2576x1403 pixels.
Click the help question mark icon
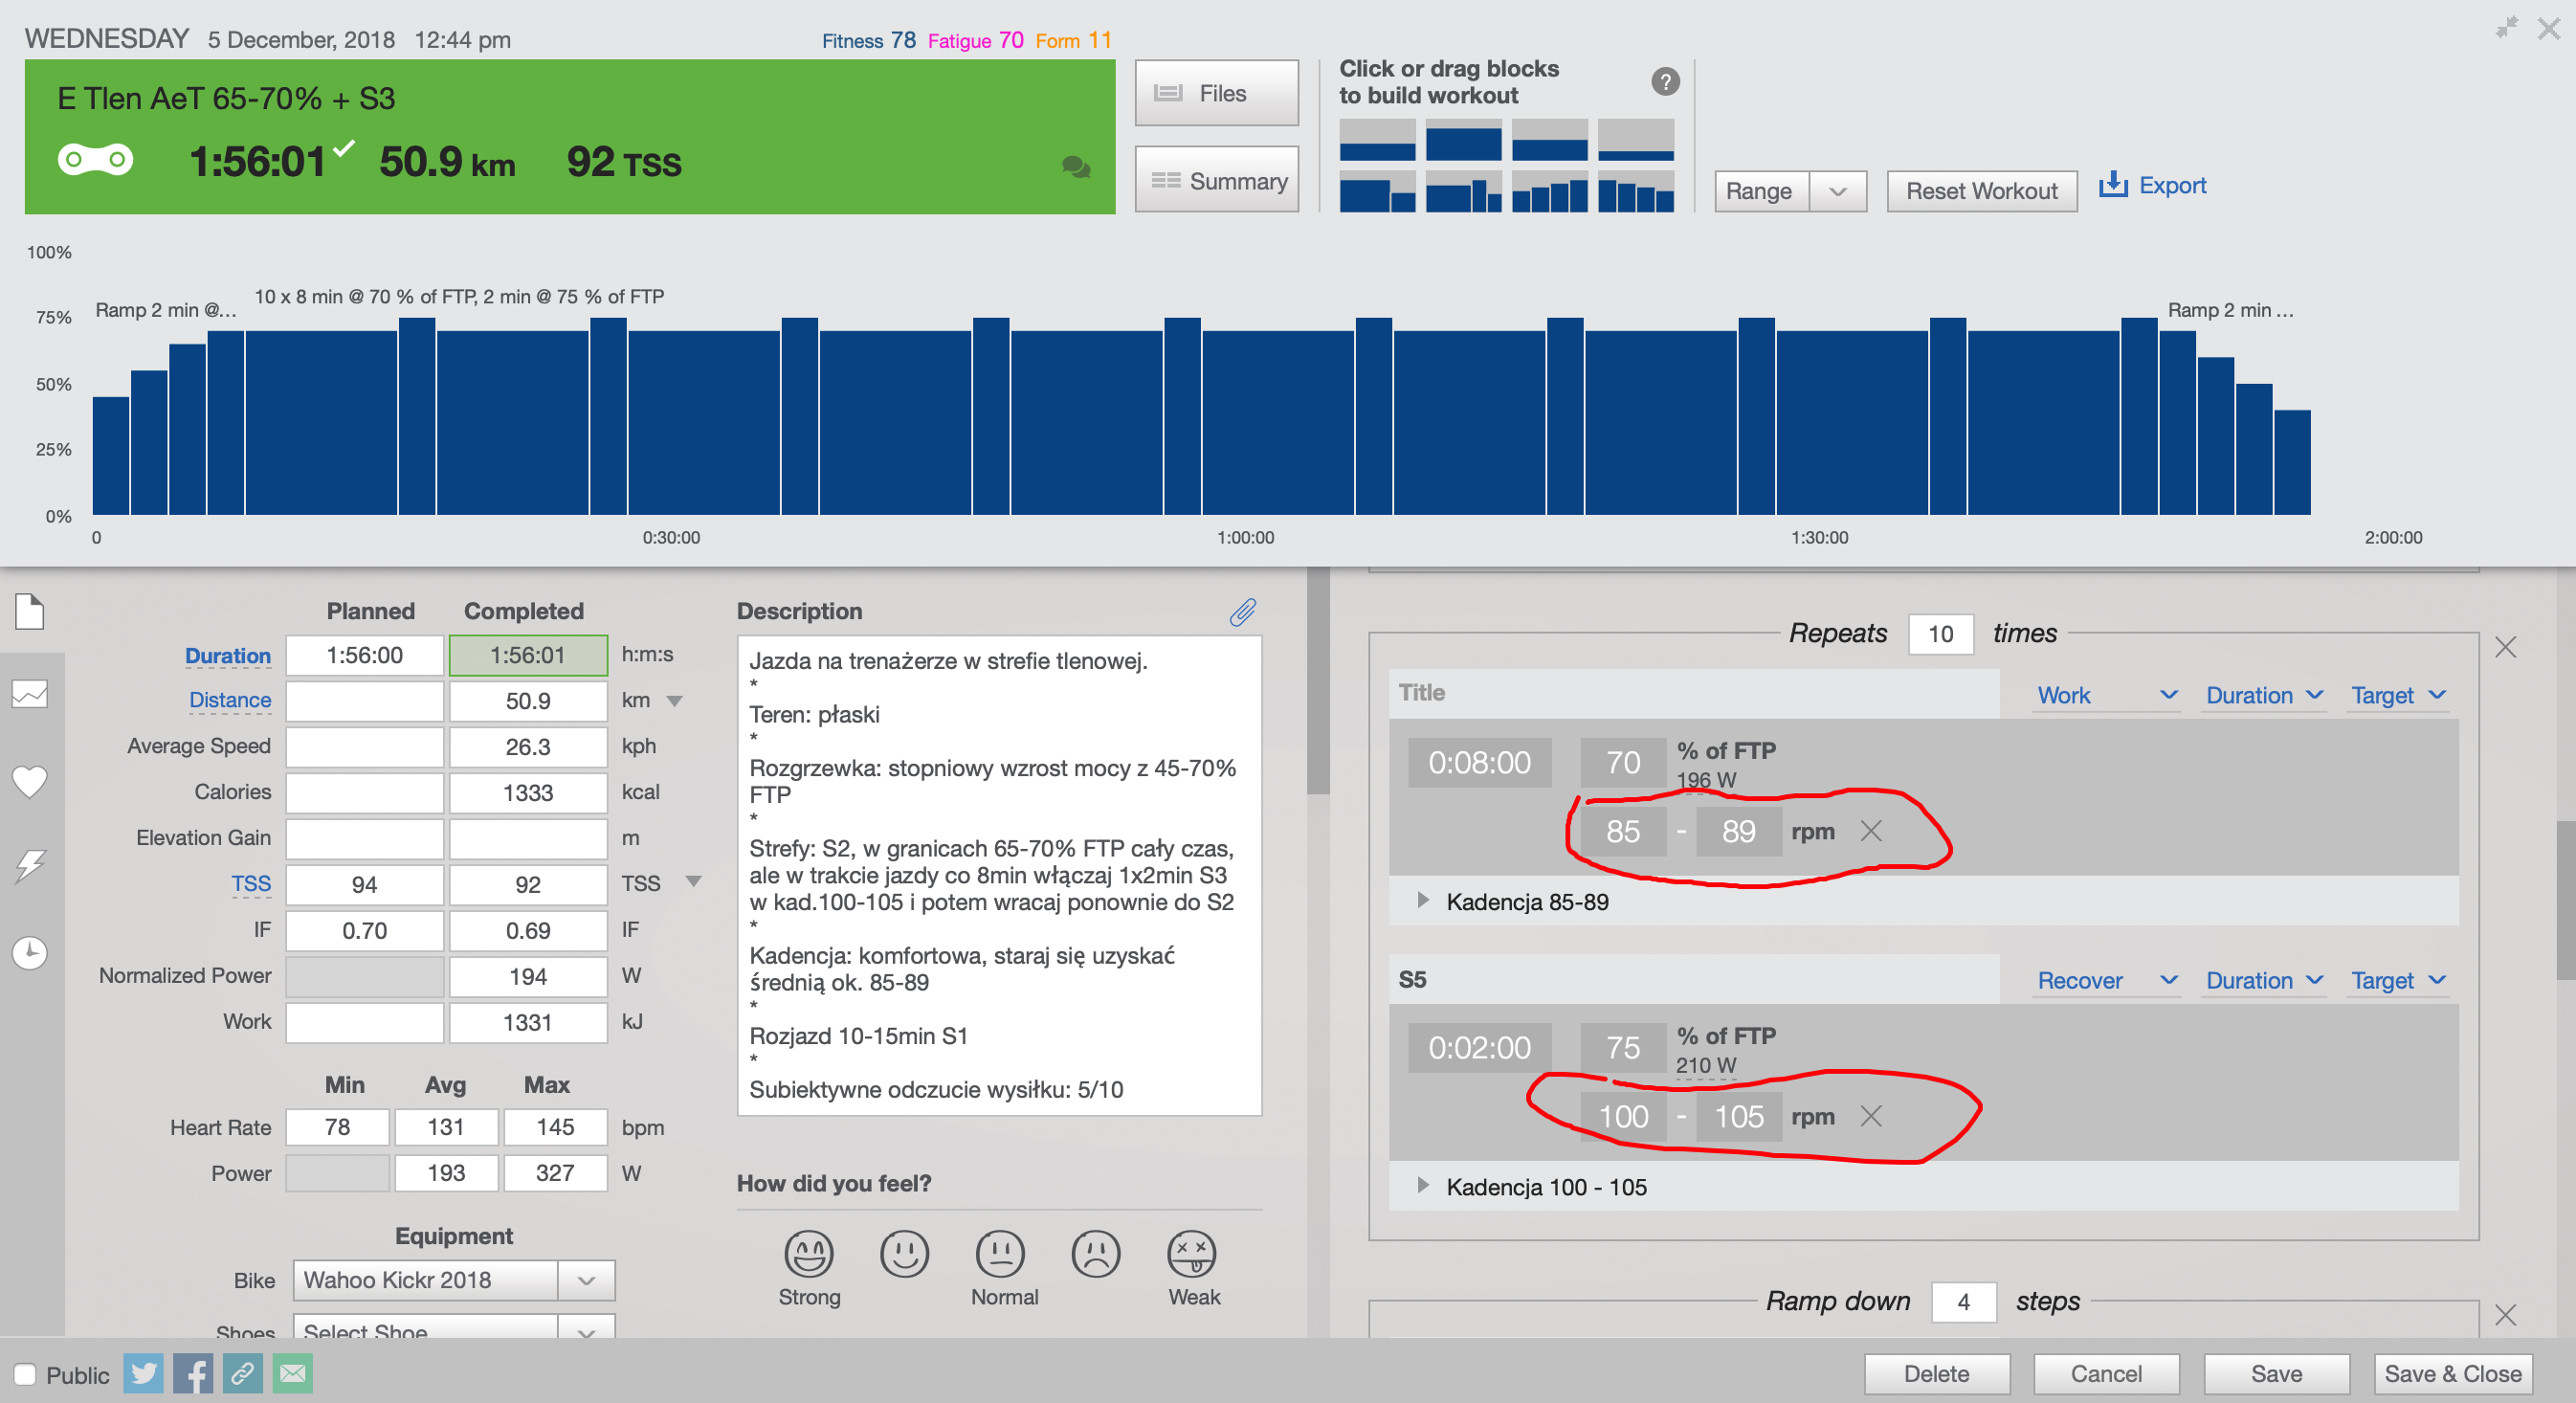point(1665,82)
